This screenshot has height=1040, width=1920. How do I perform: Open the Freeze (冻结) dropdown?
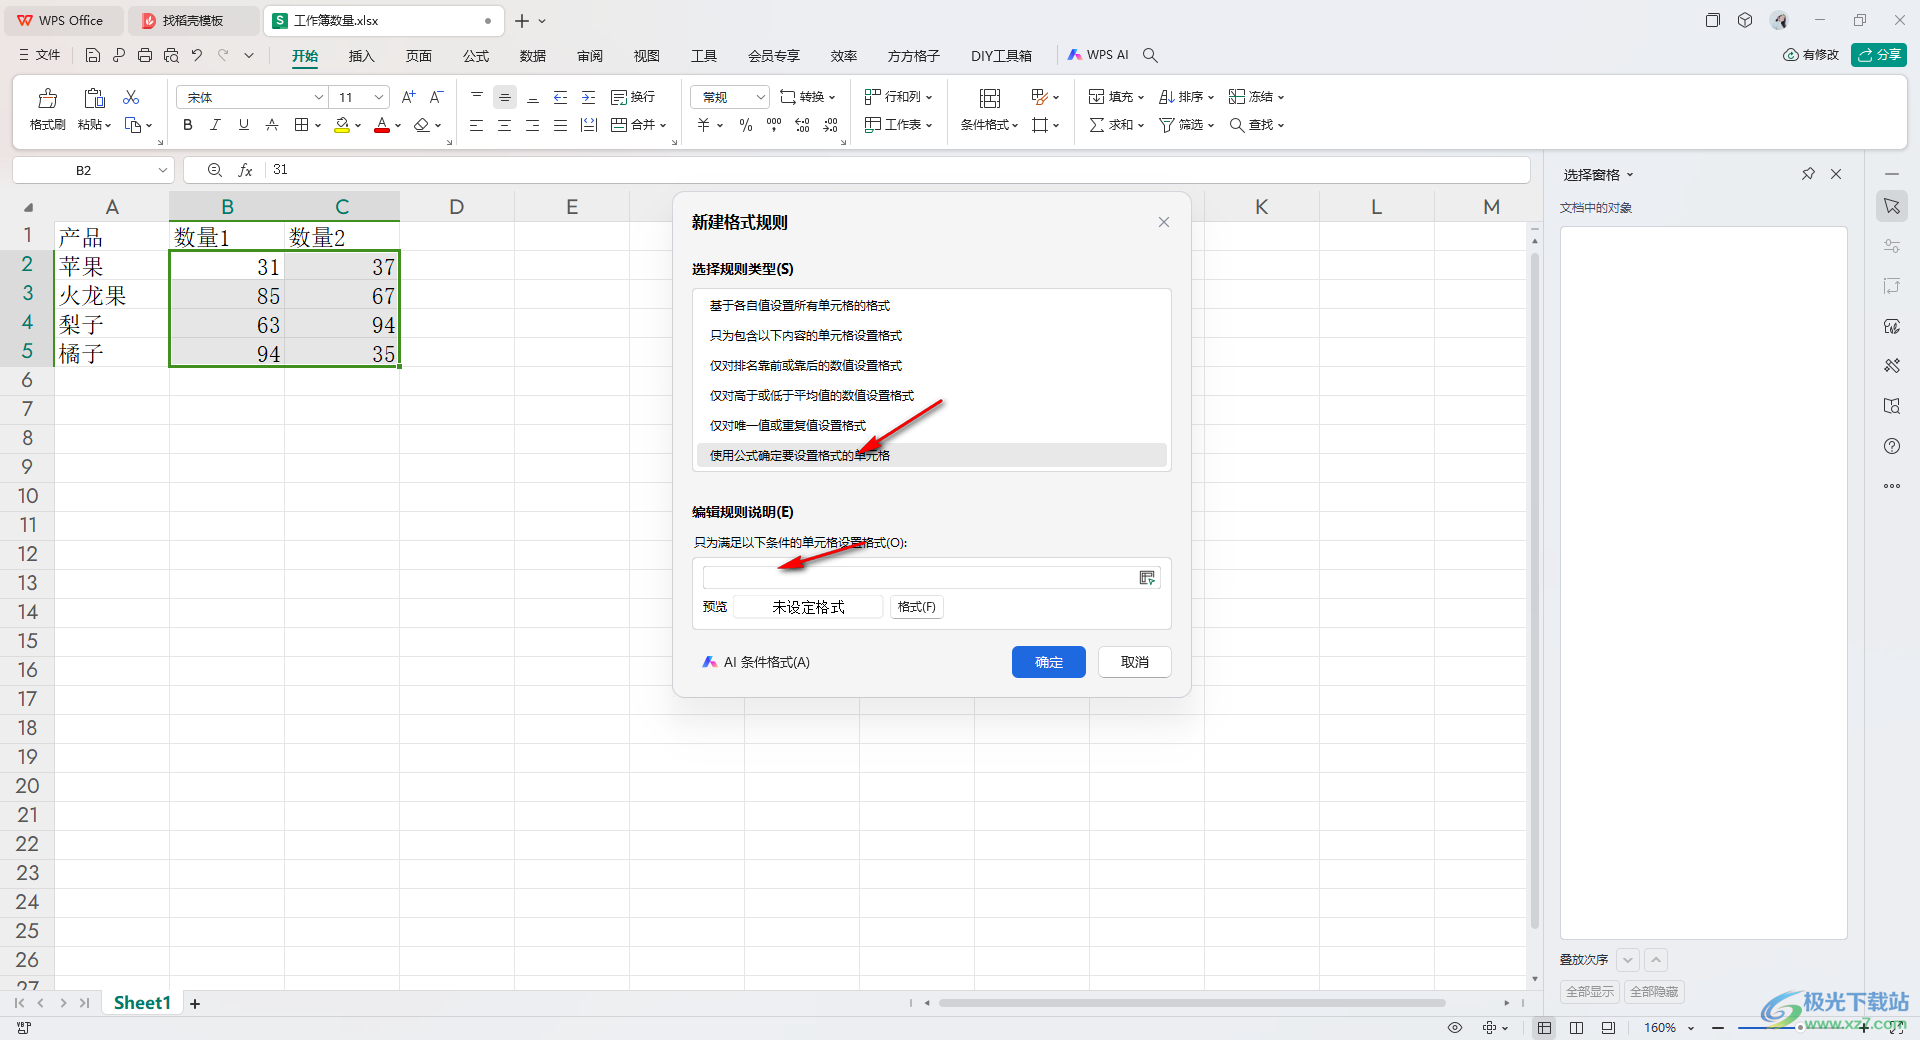click(x=1256, y=97)
